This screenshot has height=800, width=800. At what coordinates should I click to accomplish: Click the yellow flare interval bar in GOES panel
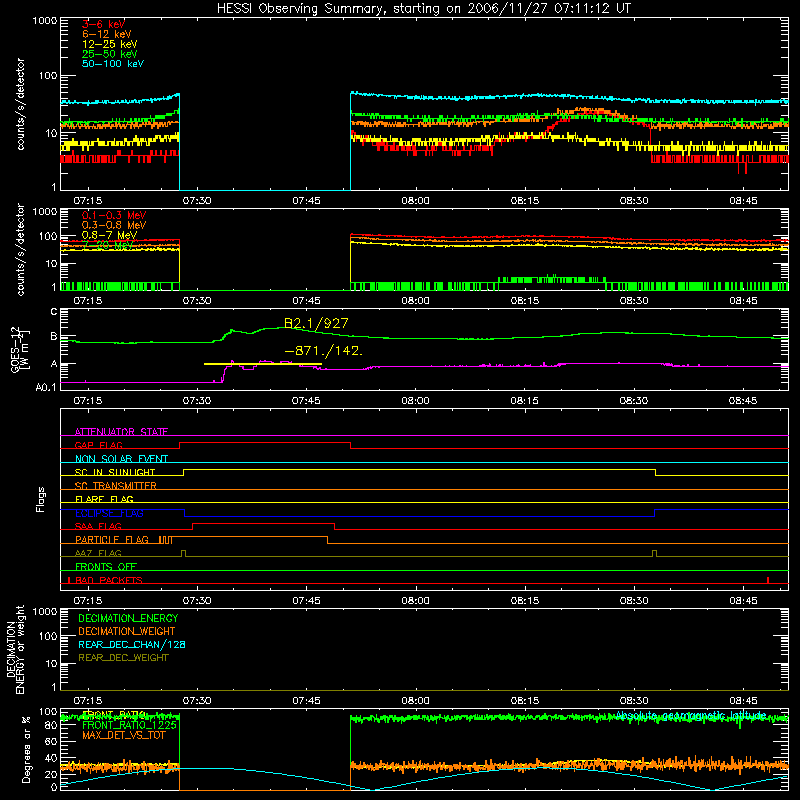pos(263,364)
